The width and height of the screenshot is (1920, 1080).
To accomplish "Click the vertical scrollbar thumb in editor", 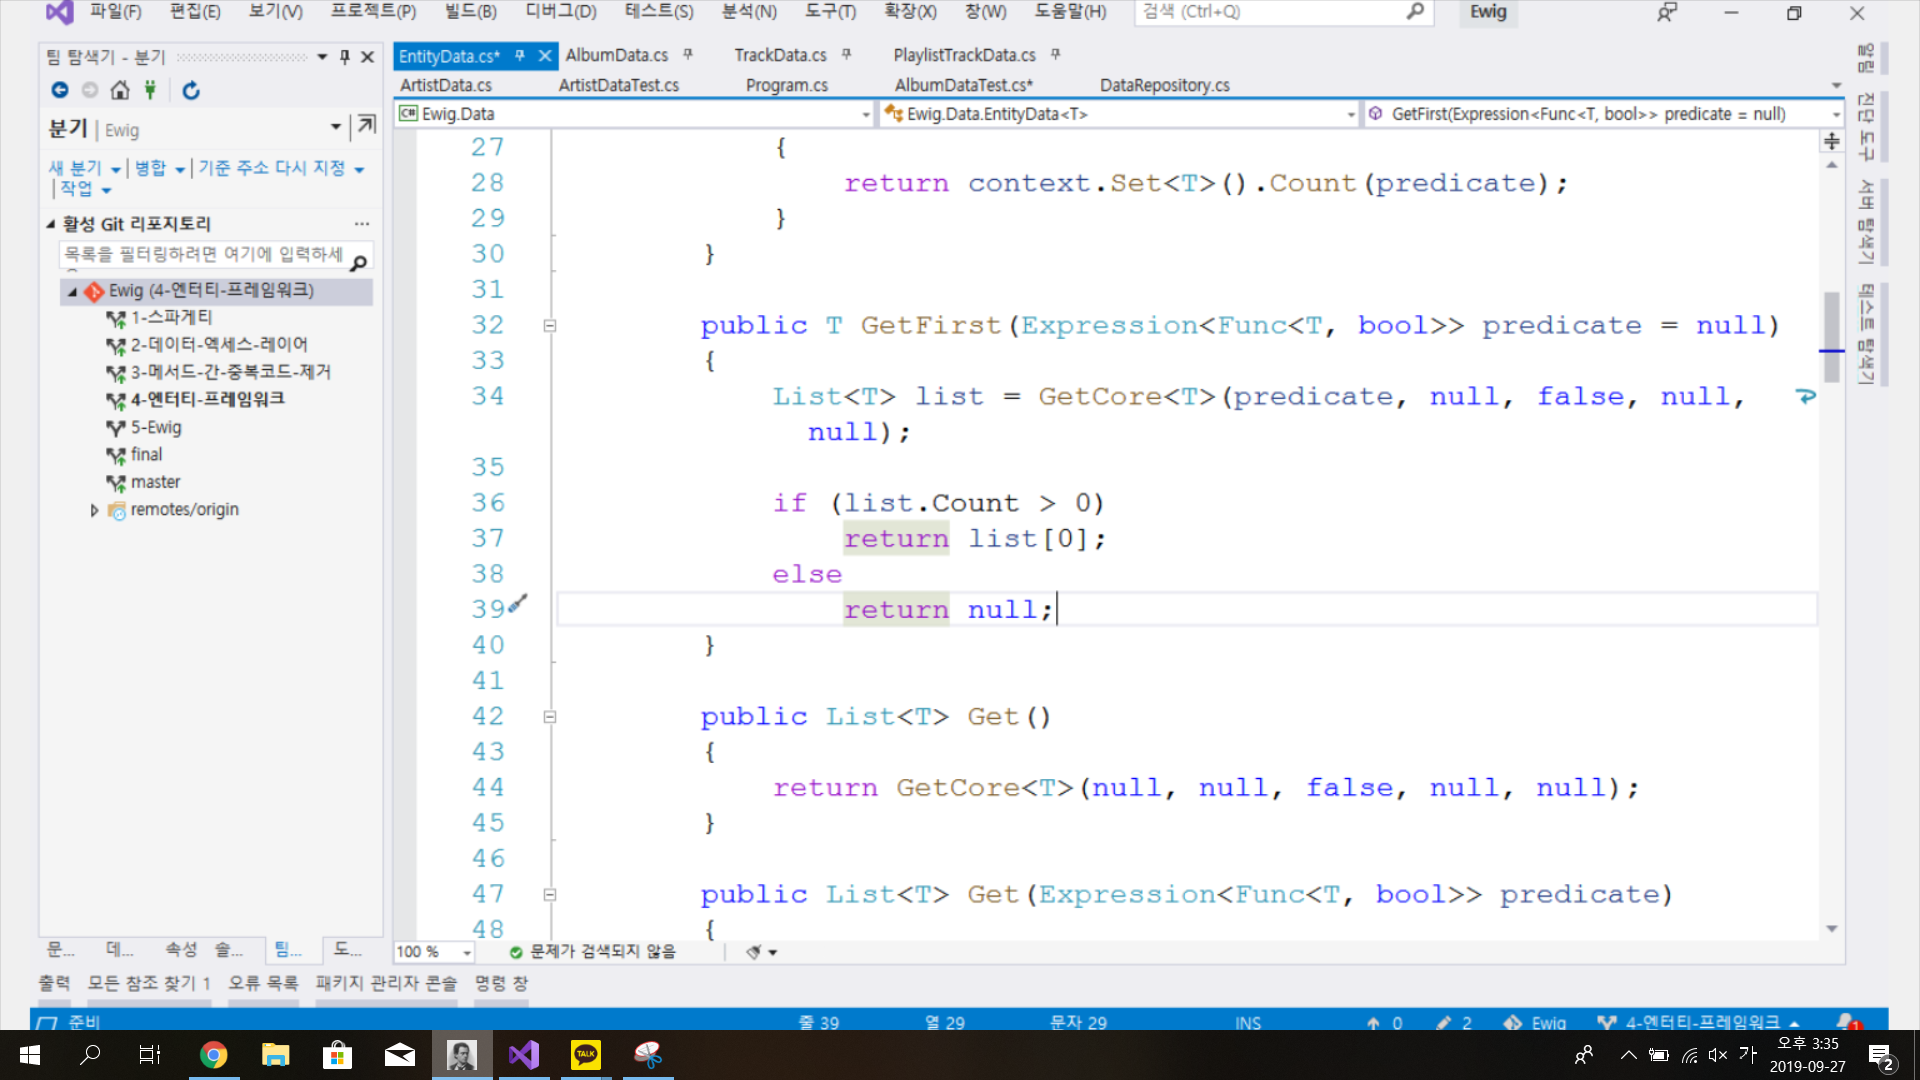I will point(1831,335).
